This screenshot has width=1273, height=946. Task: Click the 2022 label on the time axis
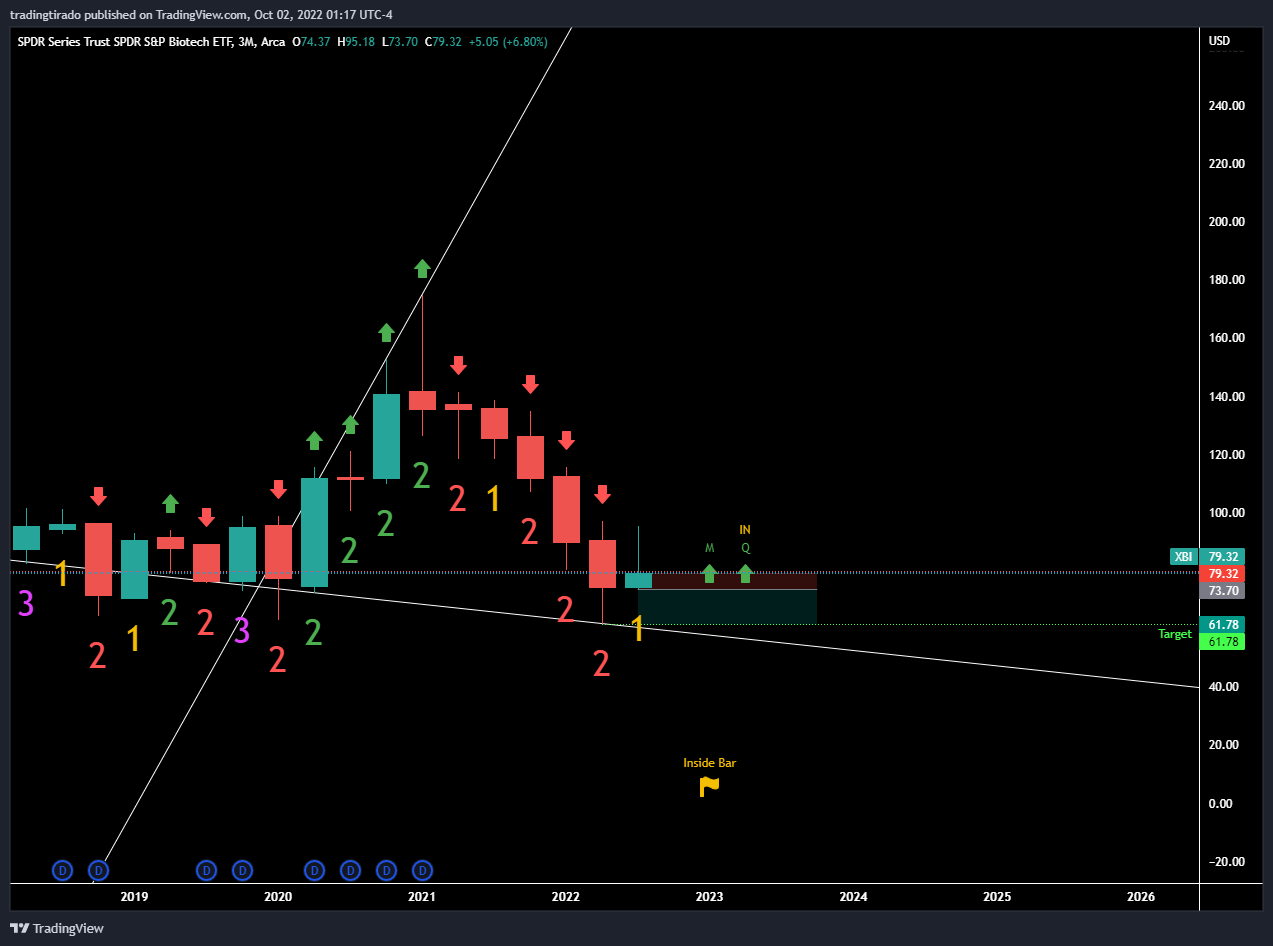tap(566, 897)
